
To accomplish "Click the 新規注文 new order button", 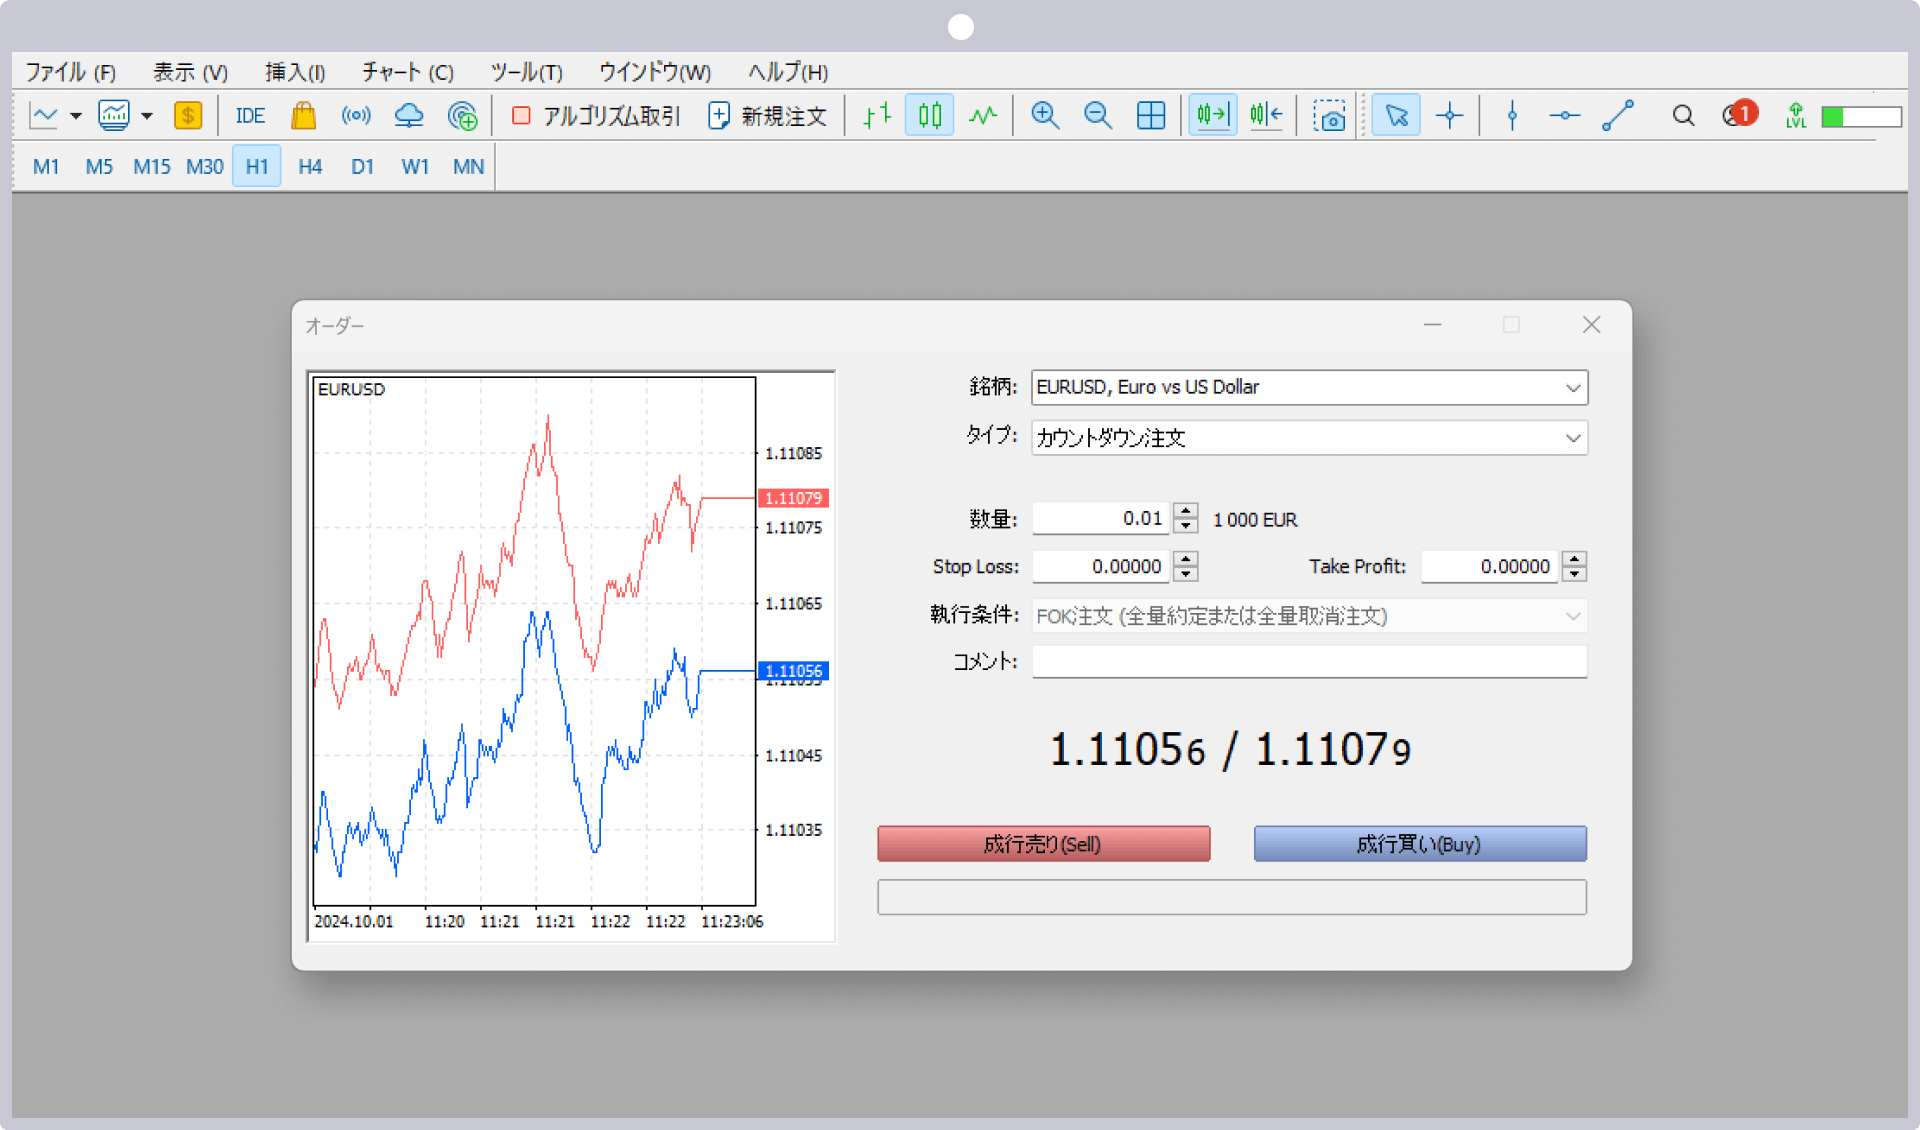I will pos(768,116).
